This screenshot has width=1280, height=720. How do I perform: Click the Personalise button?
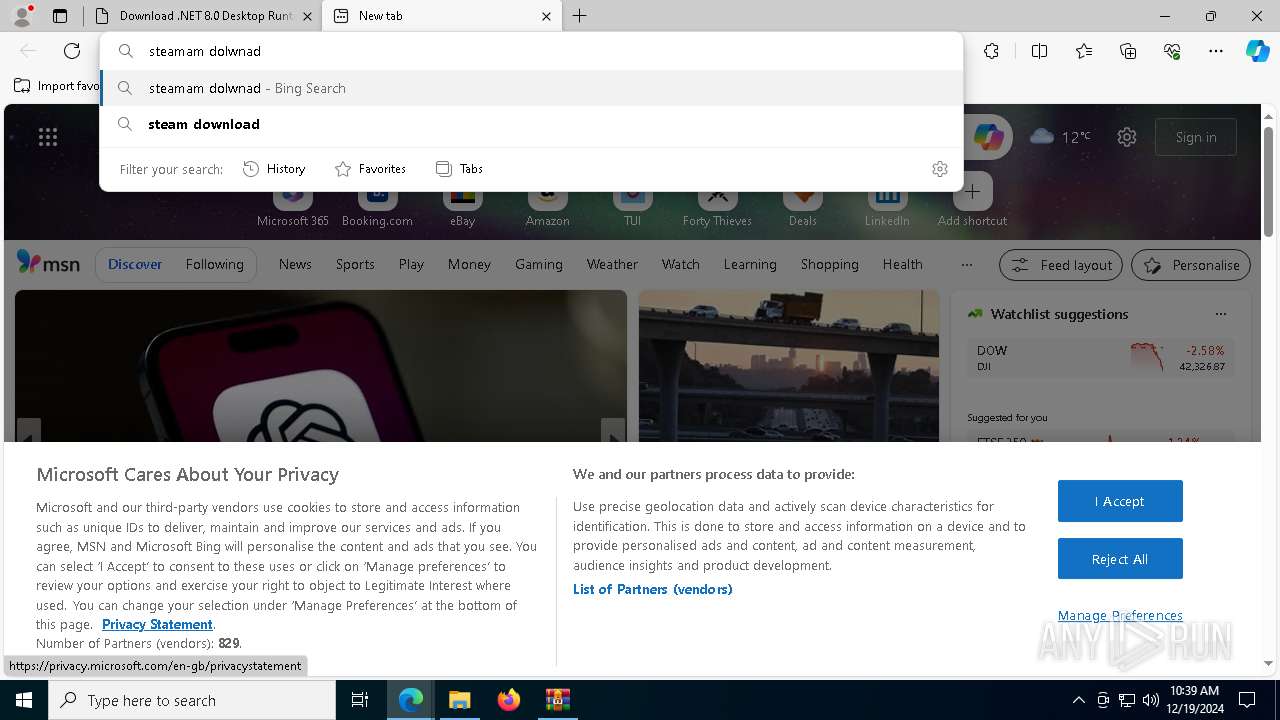[x=1191, y=265]
